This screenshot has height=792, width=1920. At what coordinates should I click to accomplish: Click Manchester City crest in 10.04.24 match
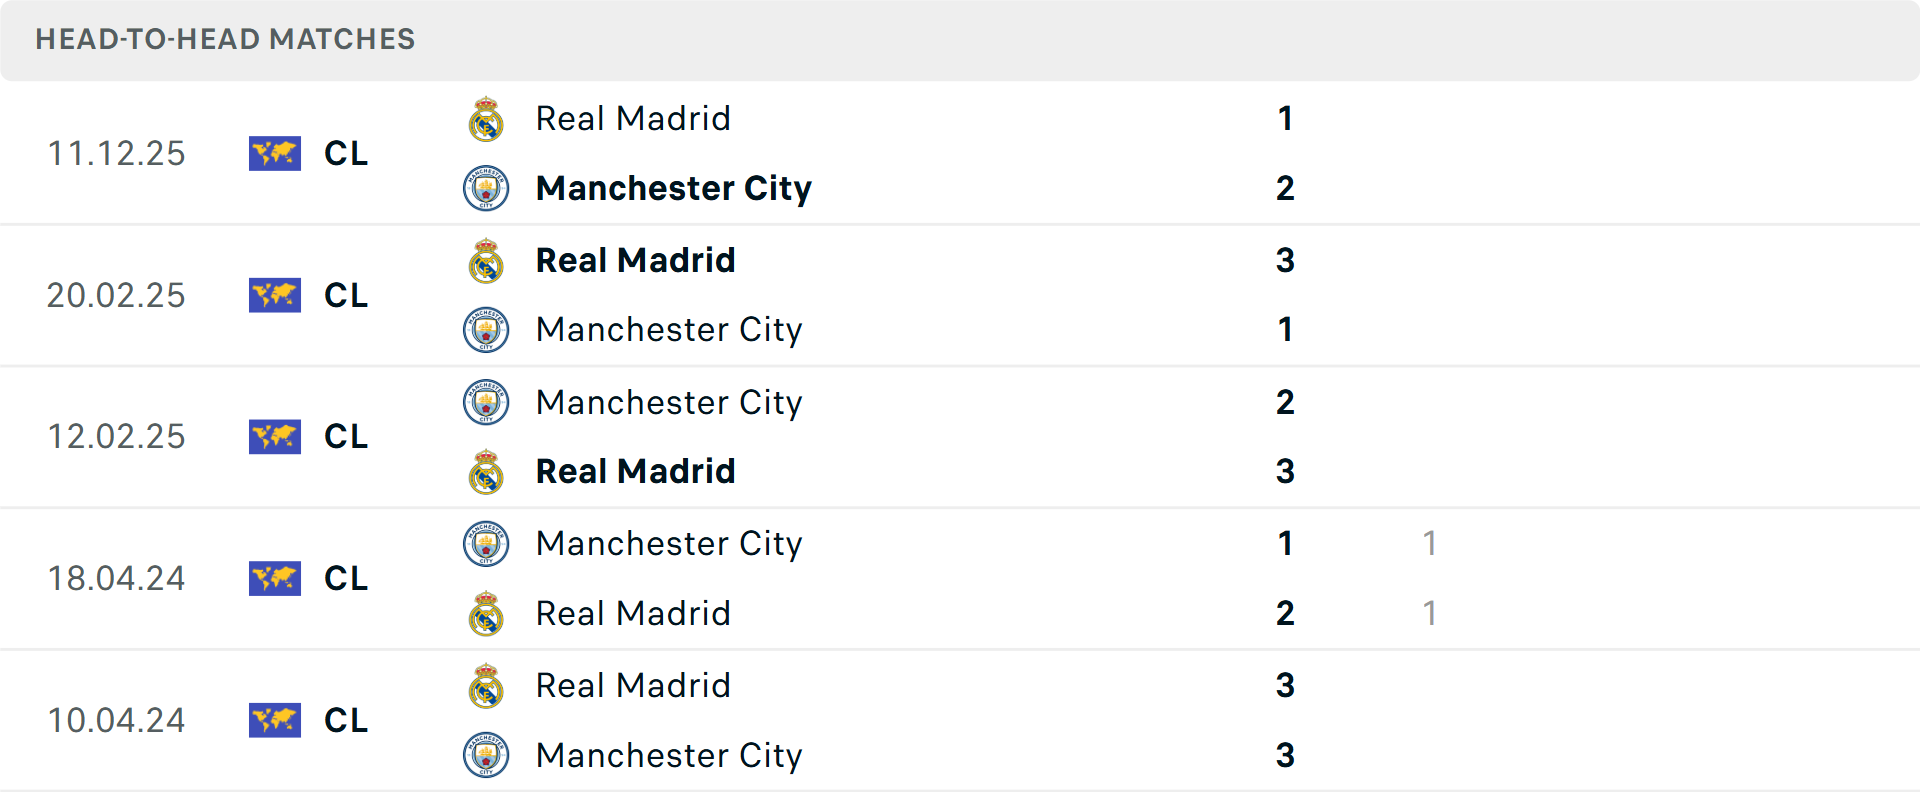click(486, 755)
